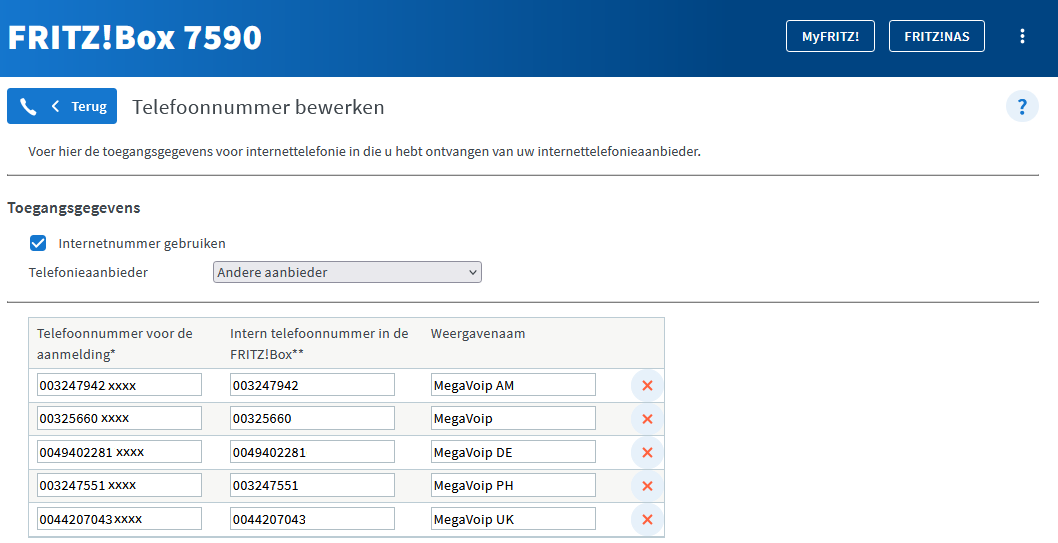
Task: Open the help question mark icon
Action: 1021,107
